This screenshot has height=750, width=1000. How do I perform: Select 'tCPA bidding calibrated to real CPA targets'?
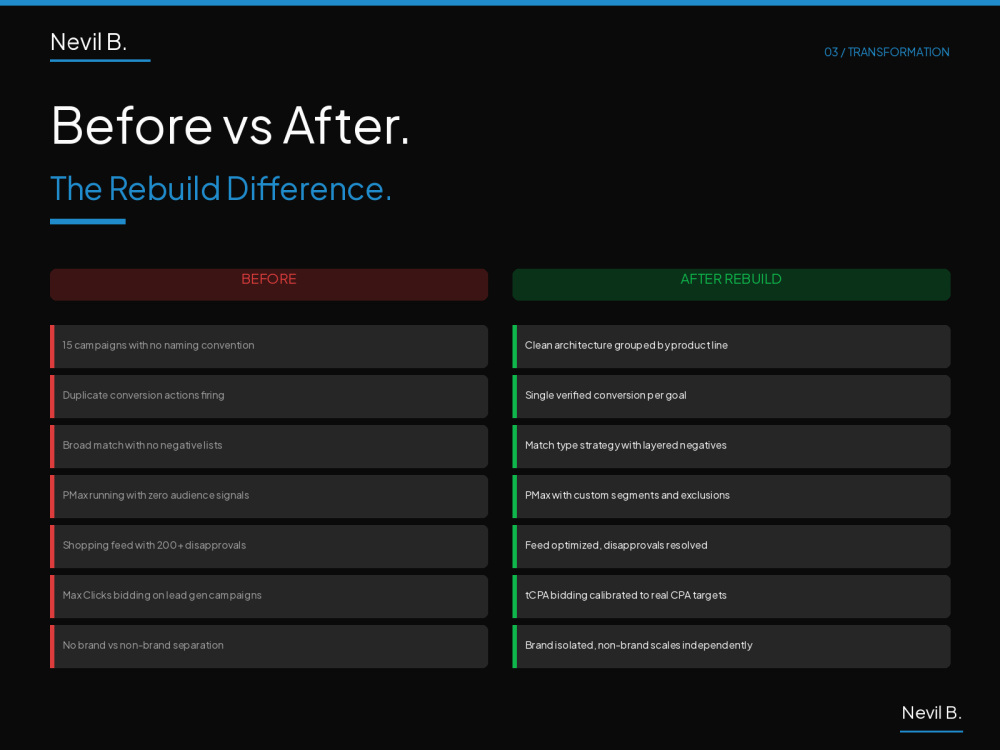(731, 596)
